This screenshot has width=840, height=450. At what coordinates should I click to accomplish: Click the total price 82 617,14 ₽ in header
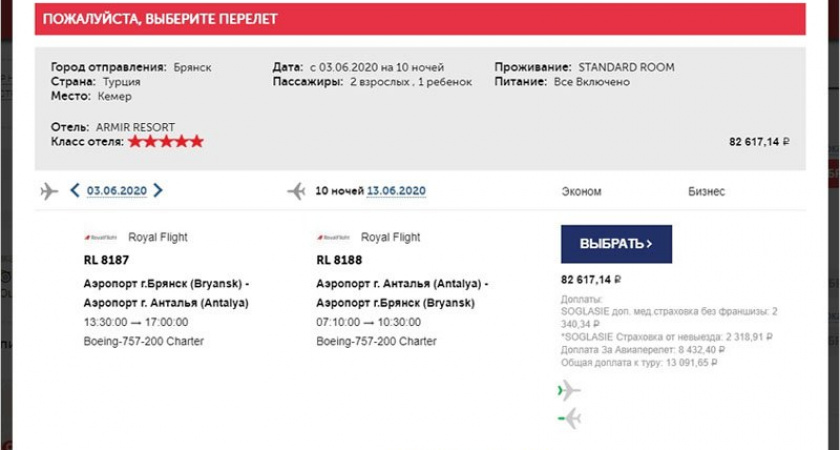[759, 142]
